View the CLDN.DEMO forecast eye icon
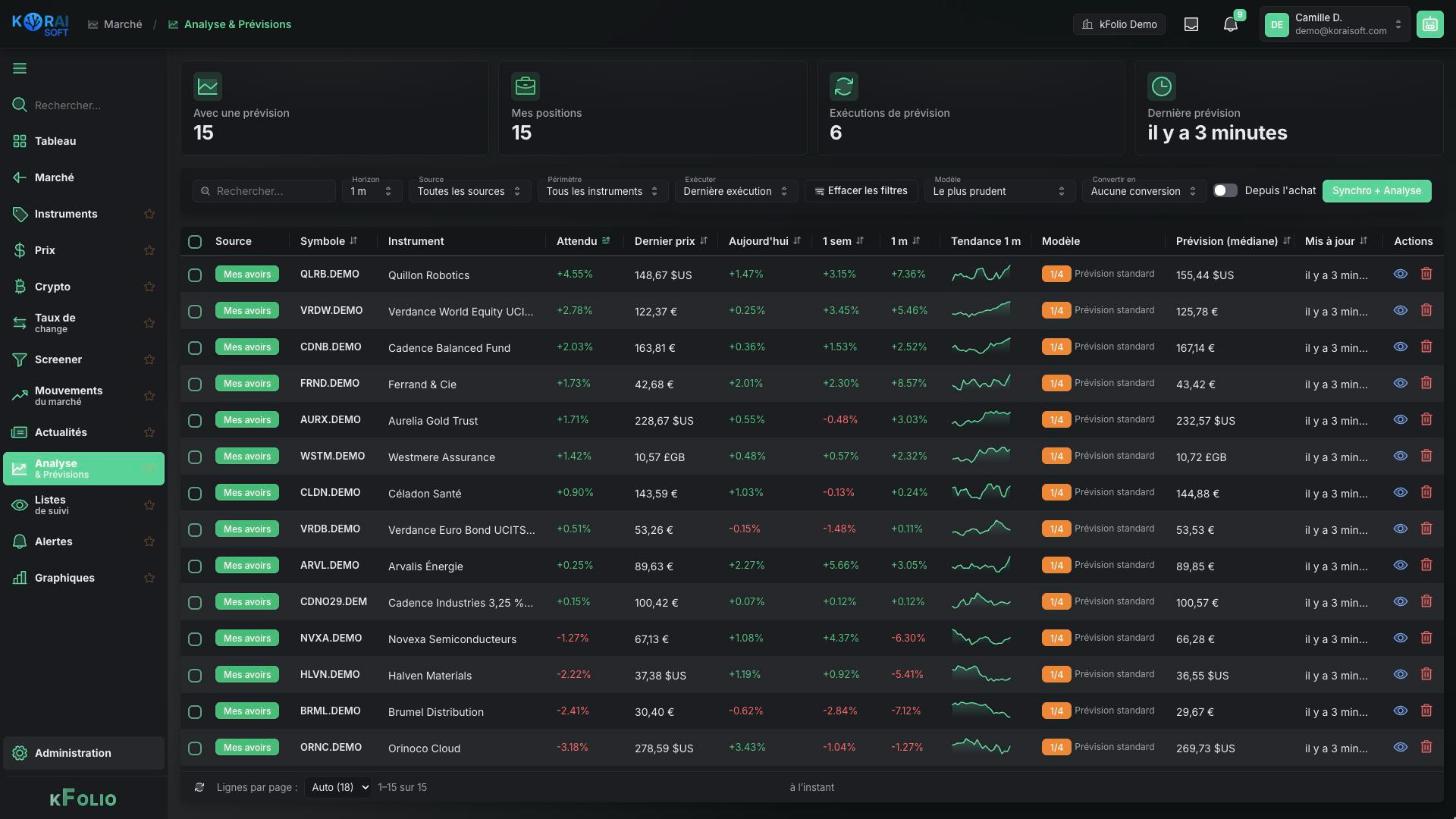 [1400, 492]
